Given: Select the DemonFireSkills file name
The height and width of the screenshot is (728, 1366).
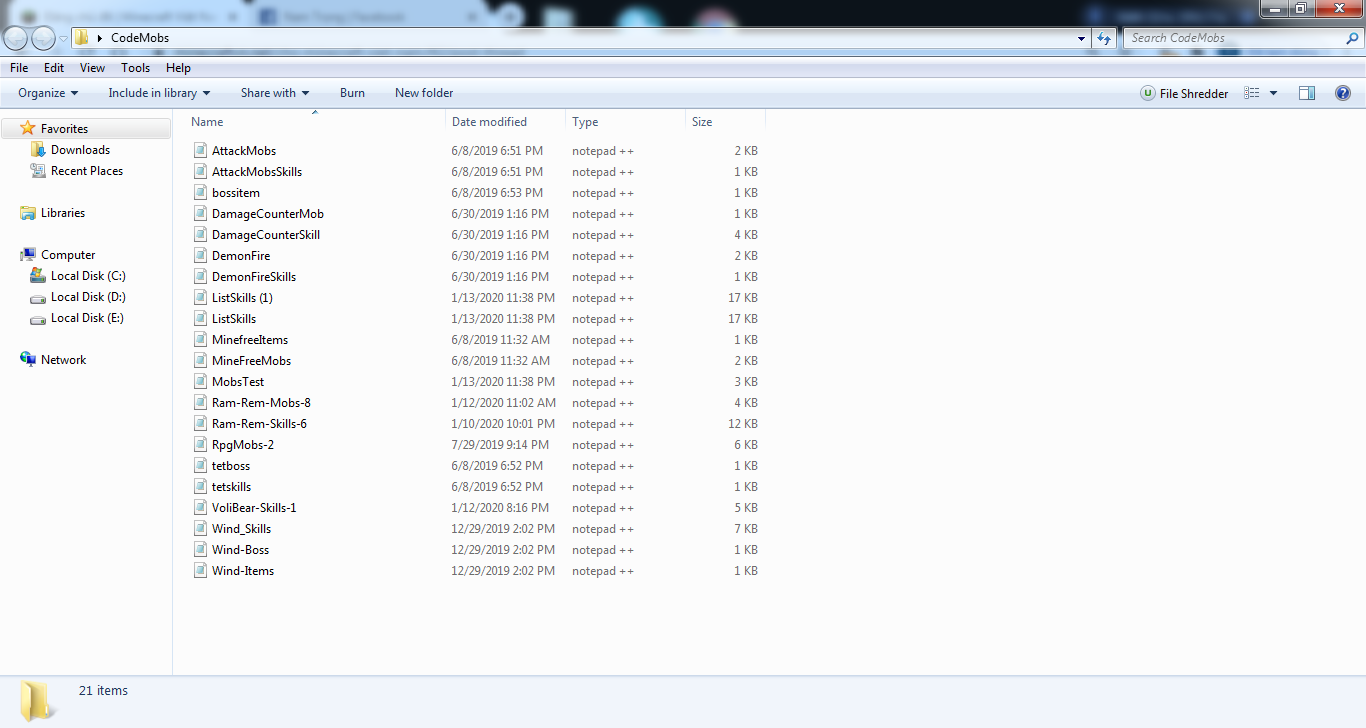Looking at the screenshot, I should pos(254,277).
